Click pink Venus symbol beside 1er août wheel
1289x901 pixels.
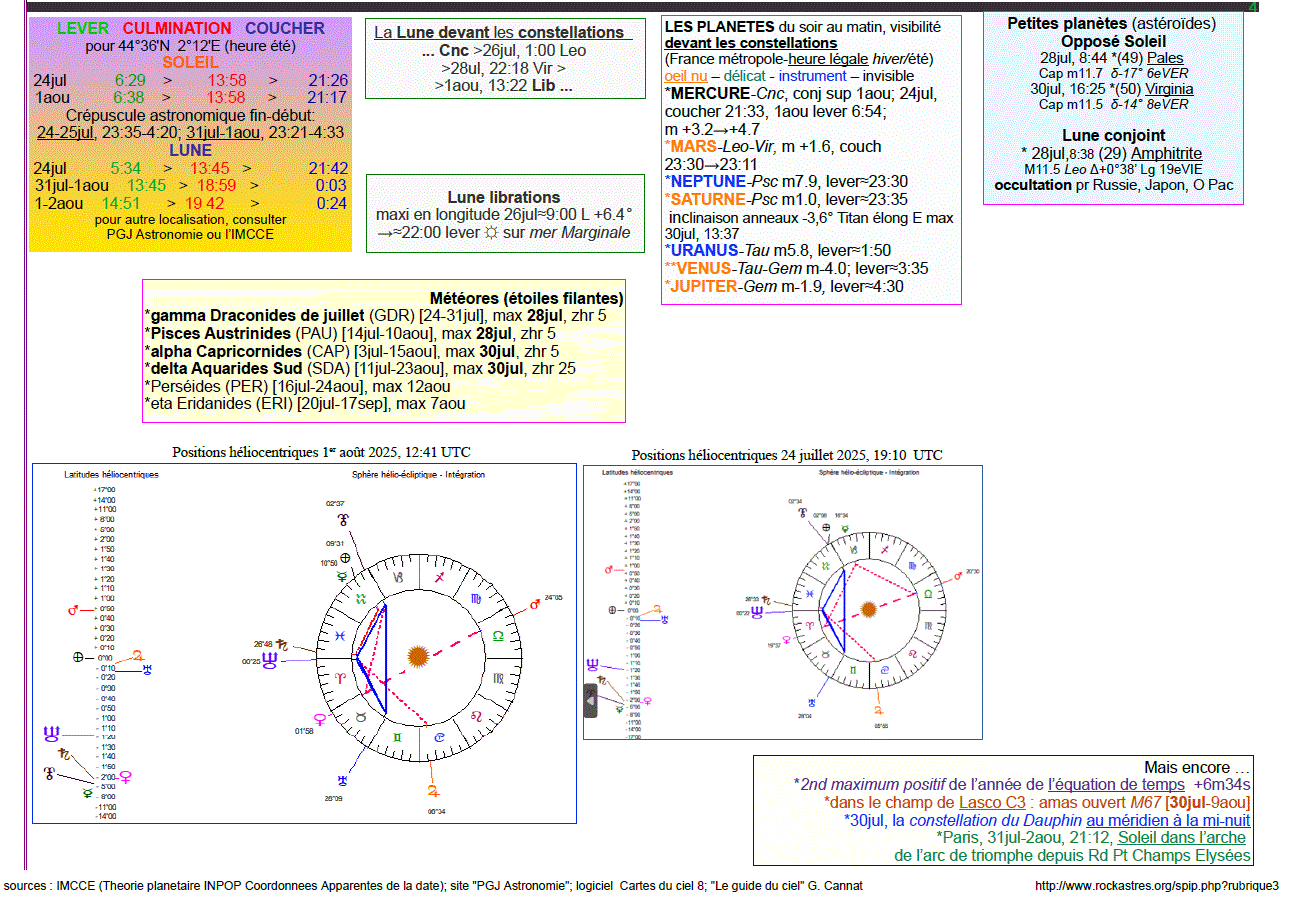319,718
